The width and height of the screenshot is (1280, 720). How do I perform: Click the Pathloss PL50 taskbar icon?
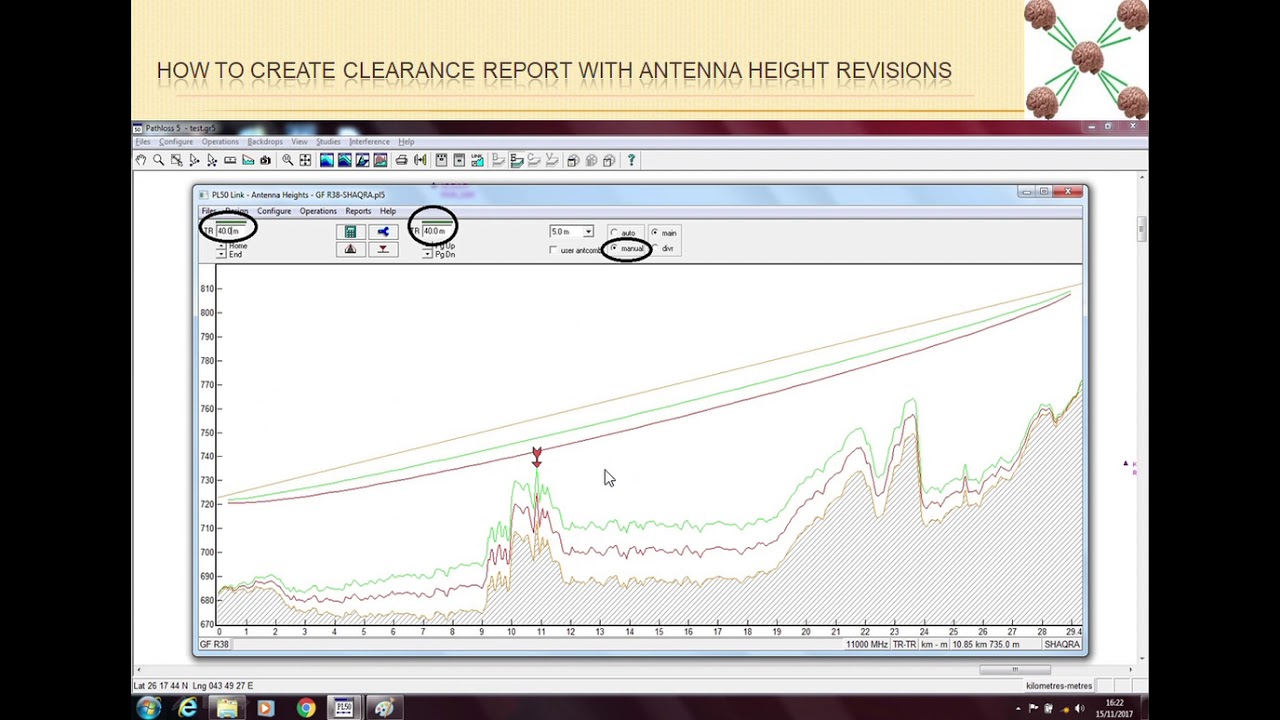pos(344,709)
